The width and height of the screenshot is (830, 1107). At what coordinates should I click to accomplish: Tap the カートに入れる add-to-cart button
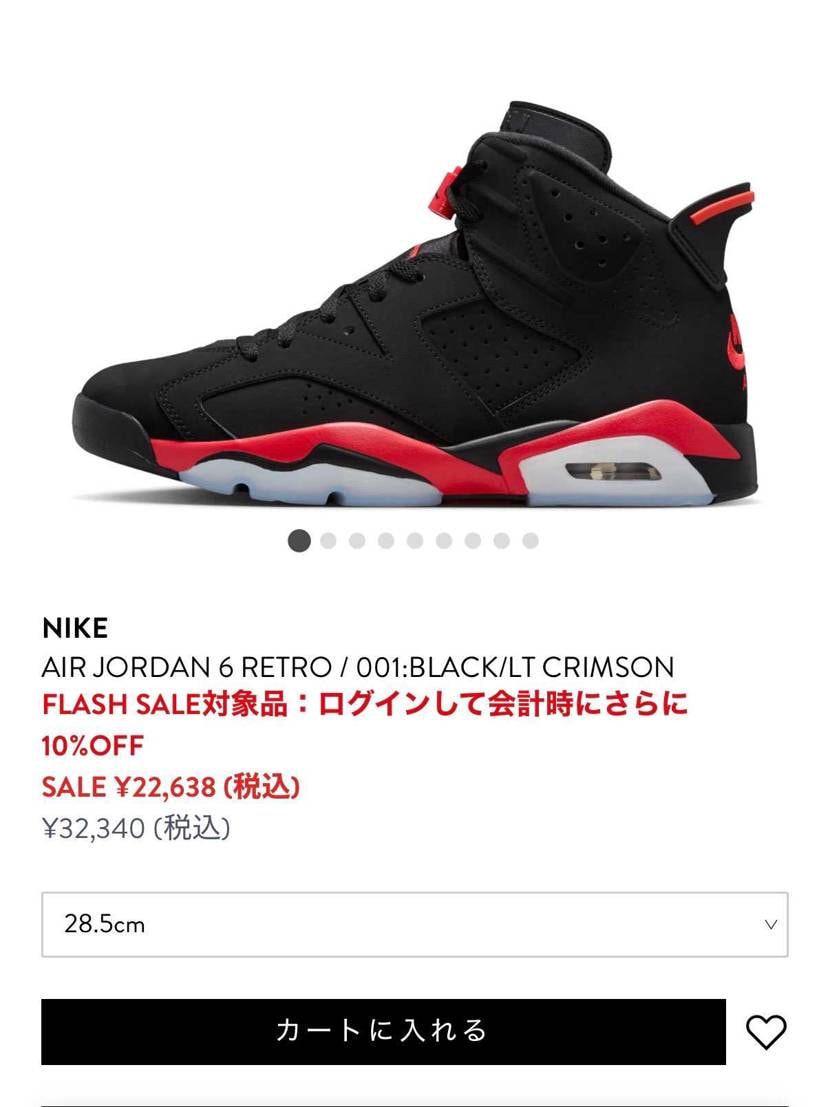(383, 1031)
